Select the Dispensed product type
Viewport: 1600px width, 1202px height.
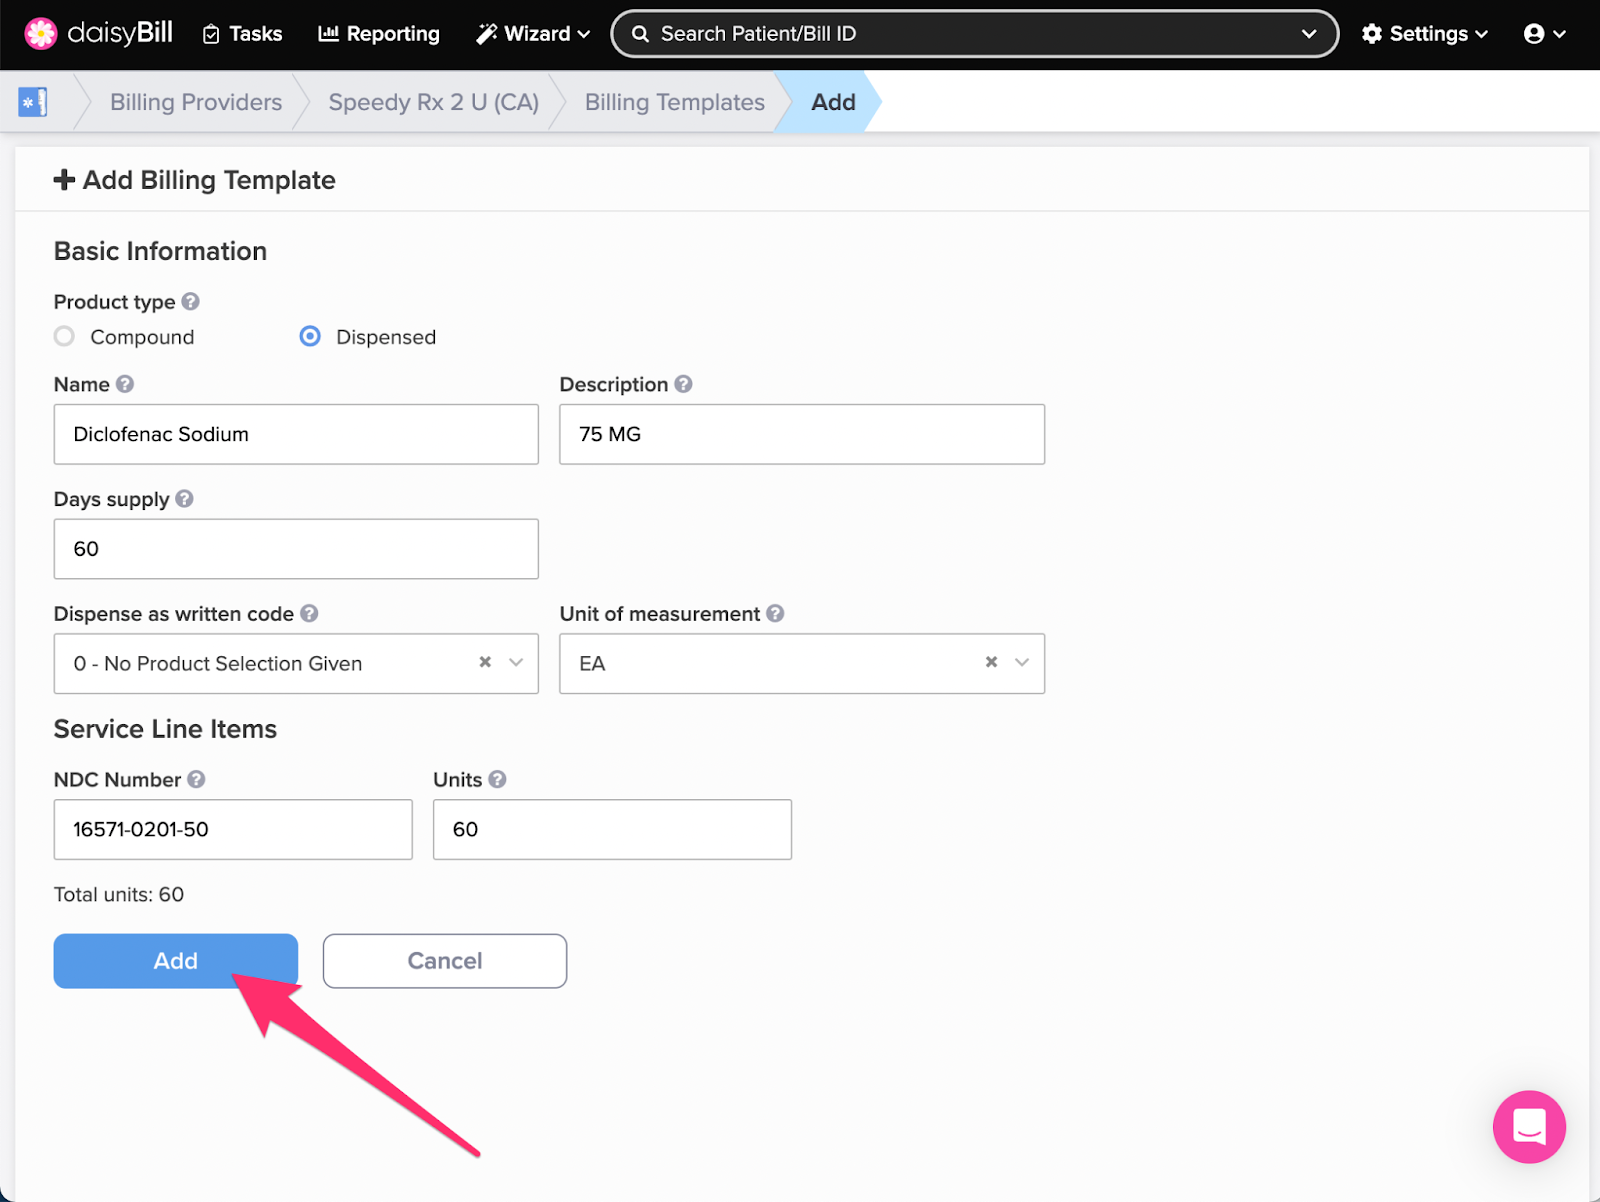click(x=310, y=336)
